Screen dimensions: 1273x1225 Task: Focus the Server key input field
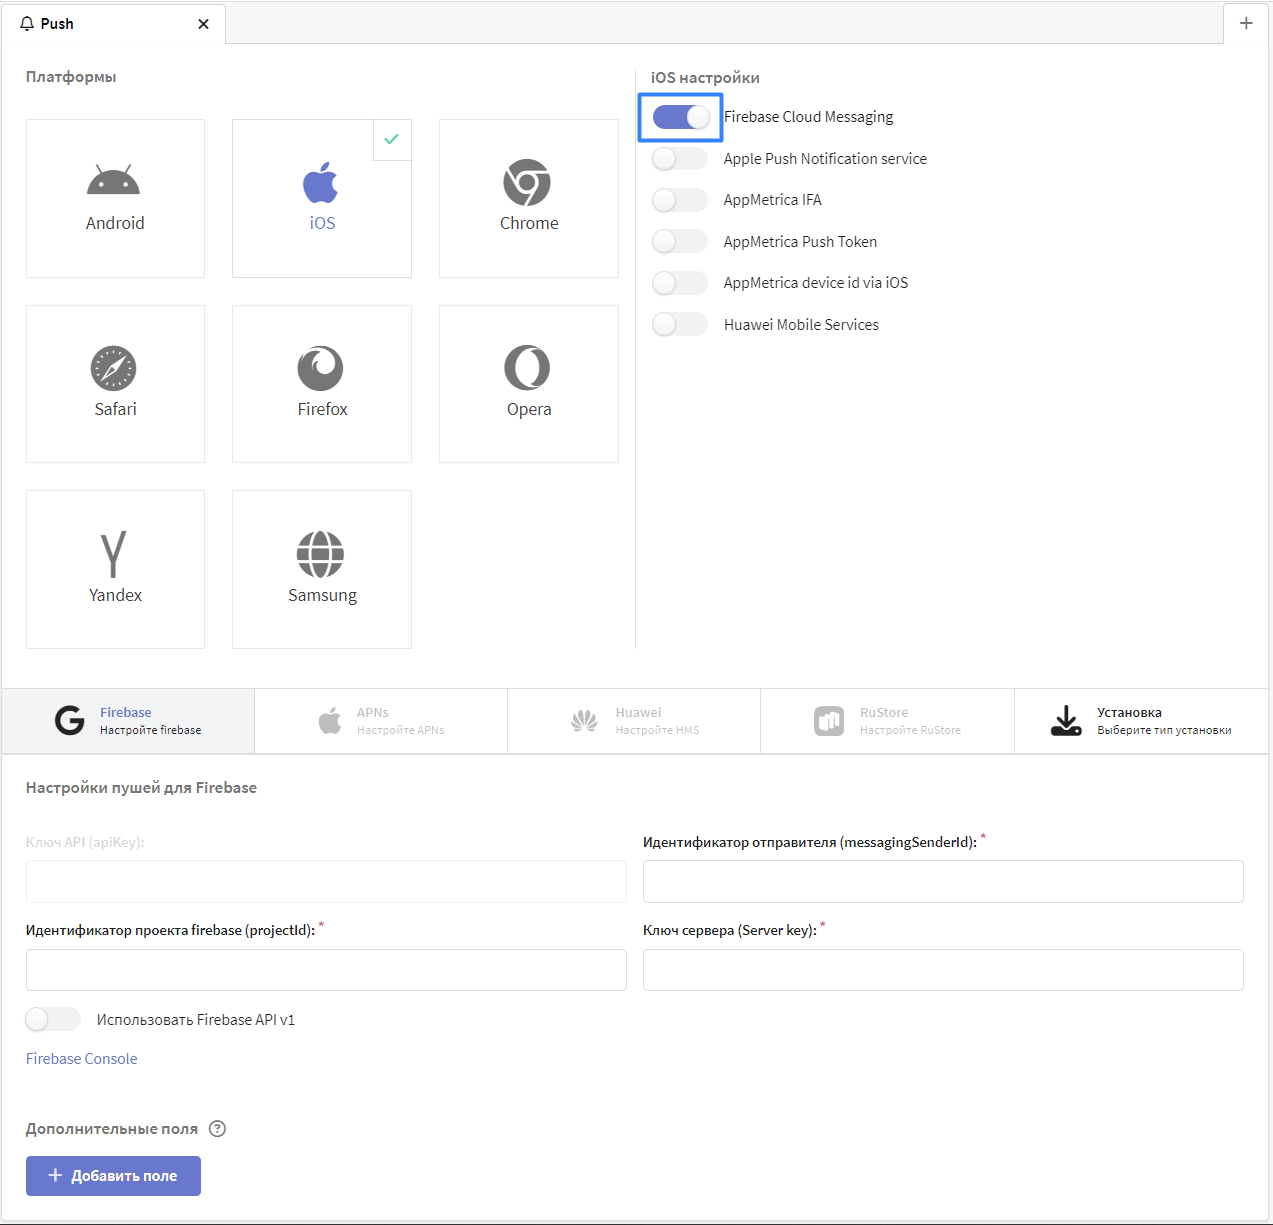(x=943, y=970)
